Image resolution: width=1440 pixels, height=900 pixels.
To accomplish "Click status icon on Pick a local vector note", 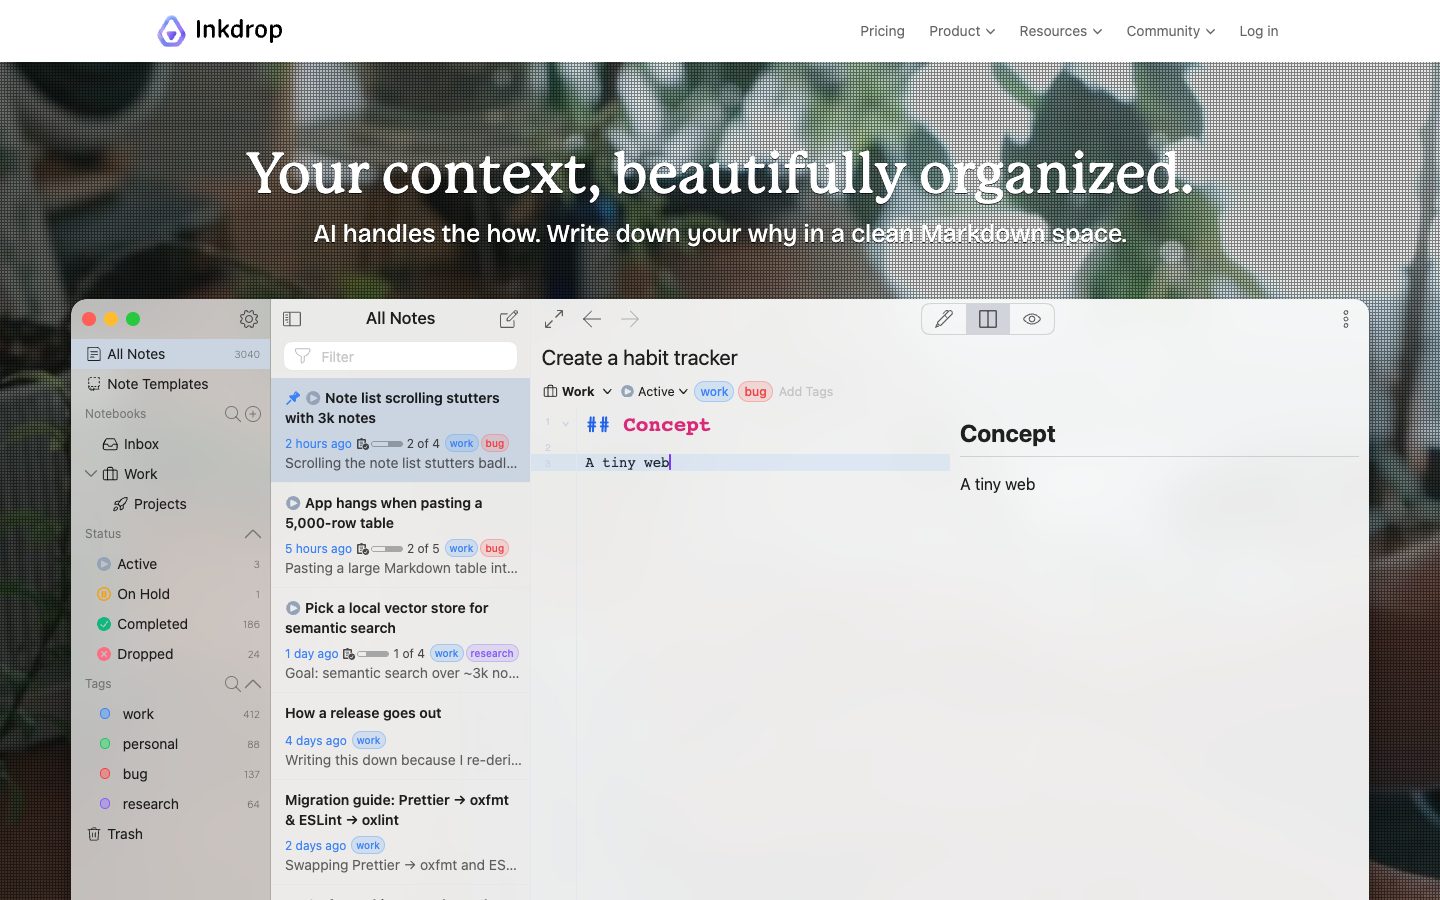I will [293, 608].
